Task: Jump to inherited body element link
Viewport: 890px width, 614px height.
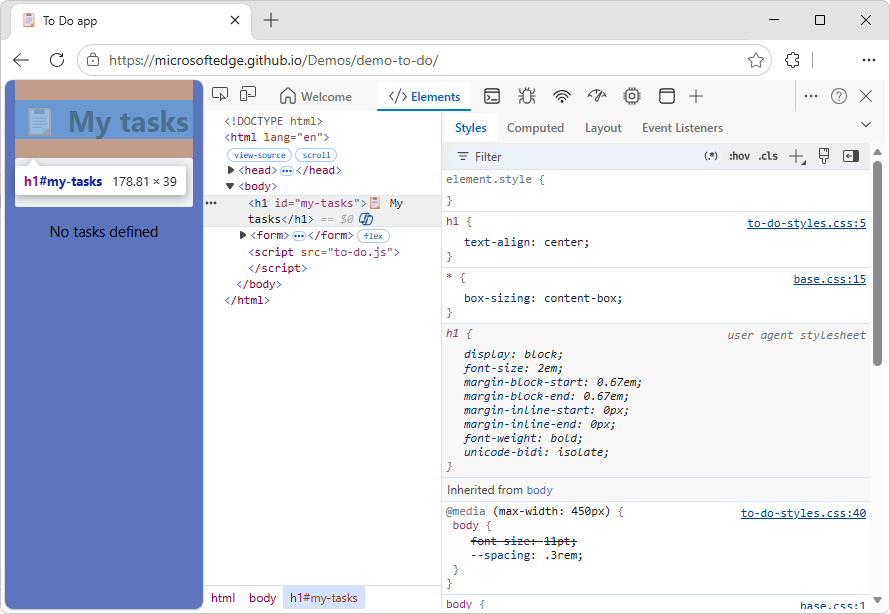Action: coord(539,490)
